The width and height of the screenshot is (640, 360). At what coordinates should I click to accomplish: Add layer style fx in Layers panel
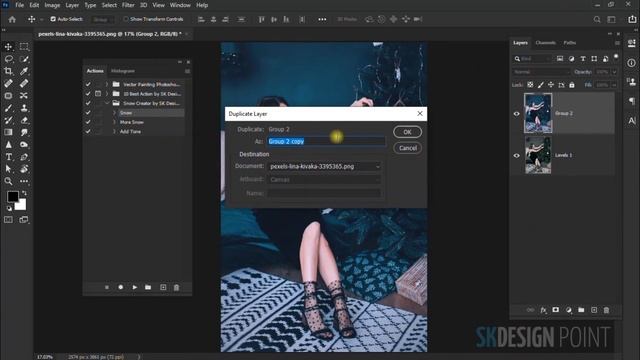[x=543, y=310]
